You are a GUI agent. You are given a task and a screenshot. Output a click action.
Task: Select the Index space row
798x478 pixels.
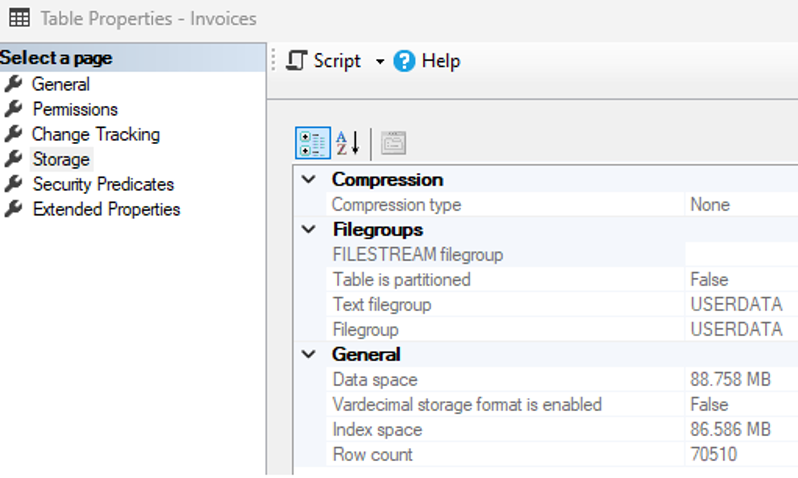click(x=562, y=430)
